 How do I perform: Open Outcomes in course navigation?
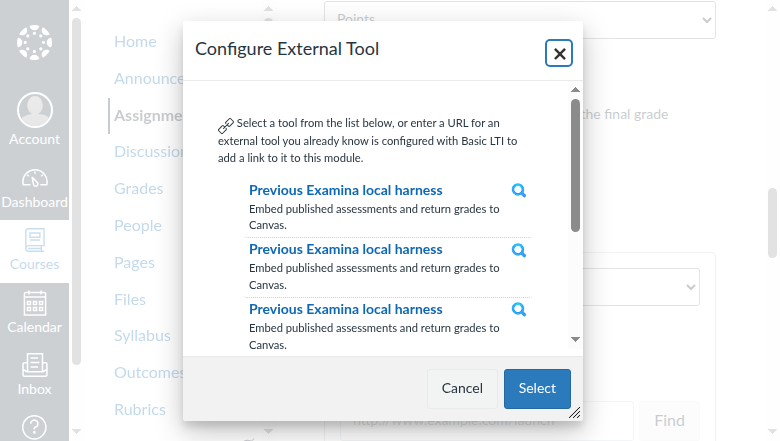tap(148, 373)
